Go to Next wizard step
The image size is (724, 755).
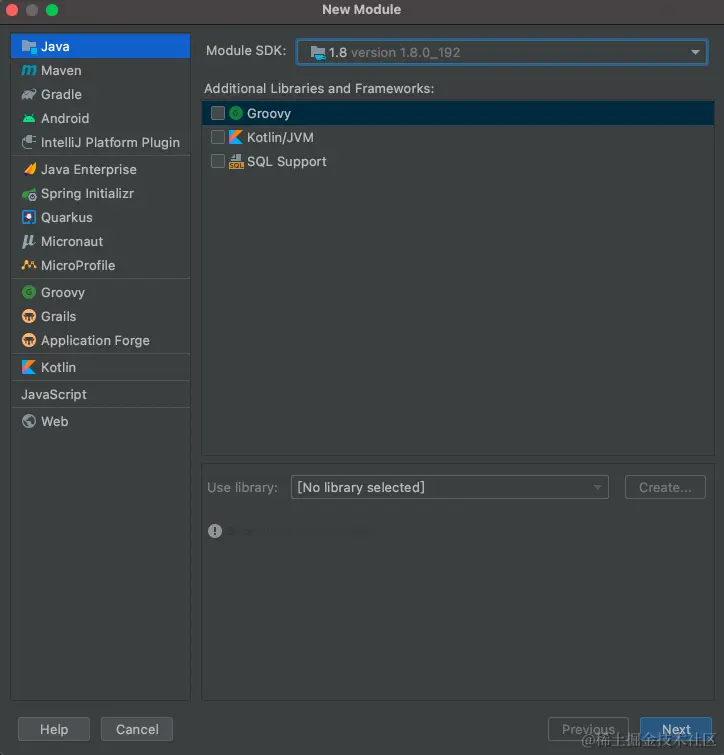coord(676,729)
